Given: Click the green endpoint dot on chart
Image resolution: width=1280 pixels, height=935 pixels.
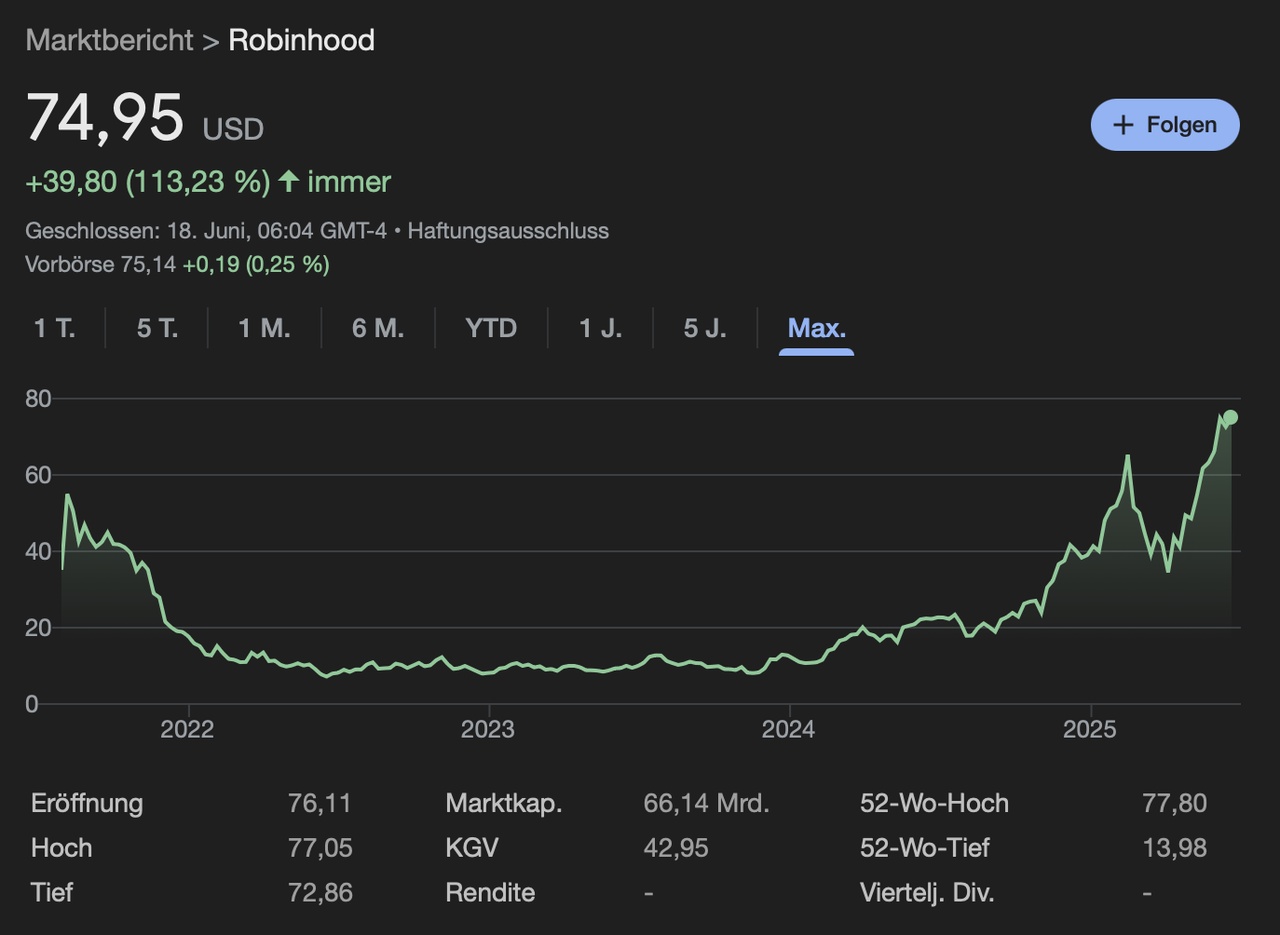Looking at the screenshot, I should pos(1231,417).
